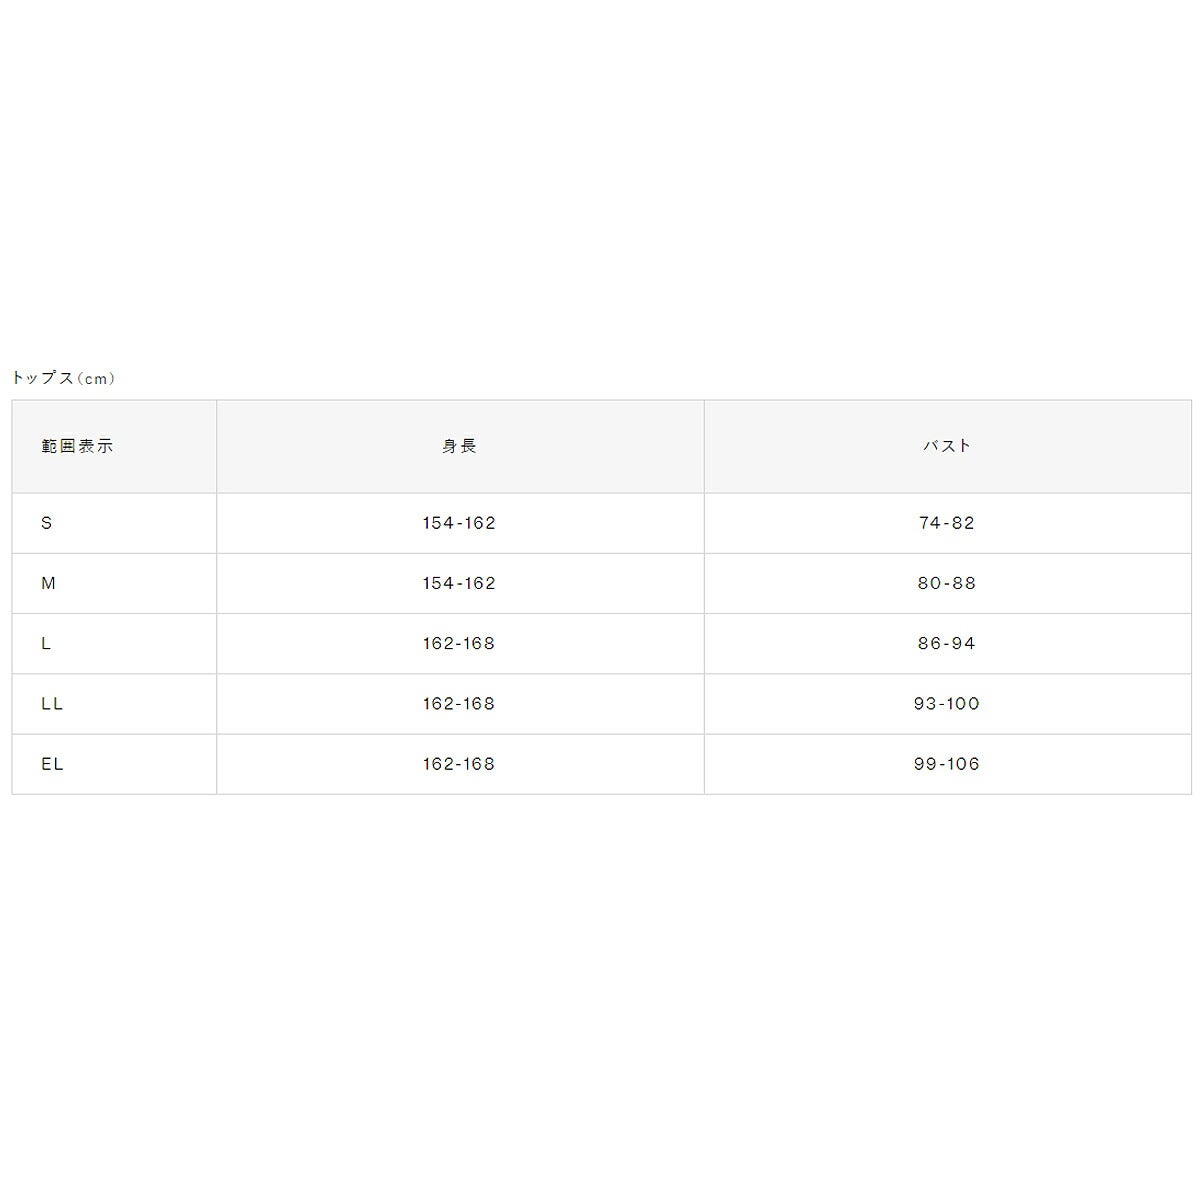The image size is (1200, 1200).
Task: Click the バスト column header
Action: (x=947, y=446)
